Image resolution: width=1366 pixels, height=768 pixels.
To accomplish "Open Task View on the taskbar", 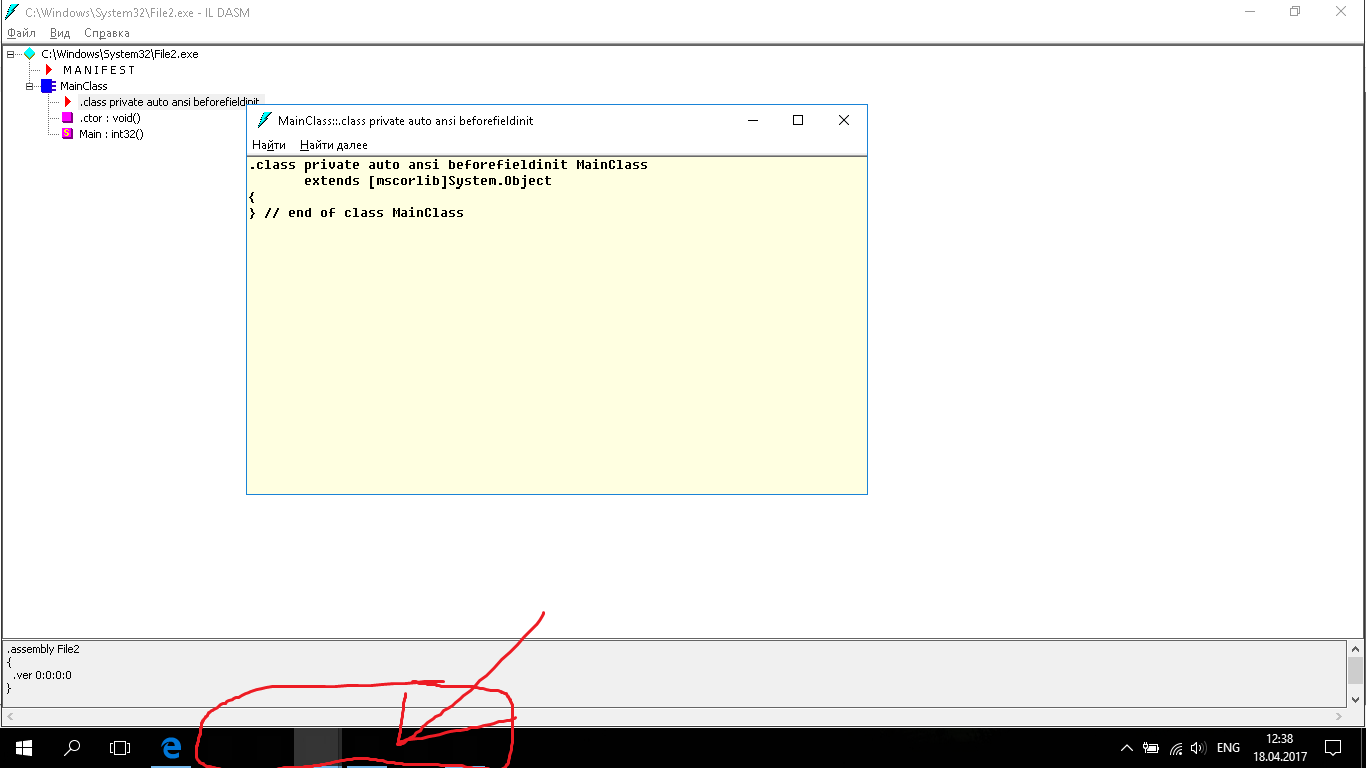I will click(x=120, y=747).
